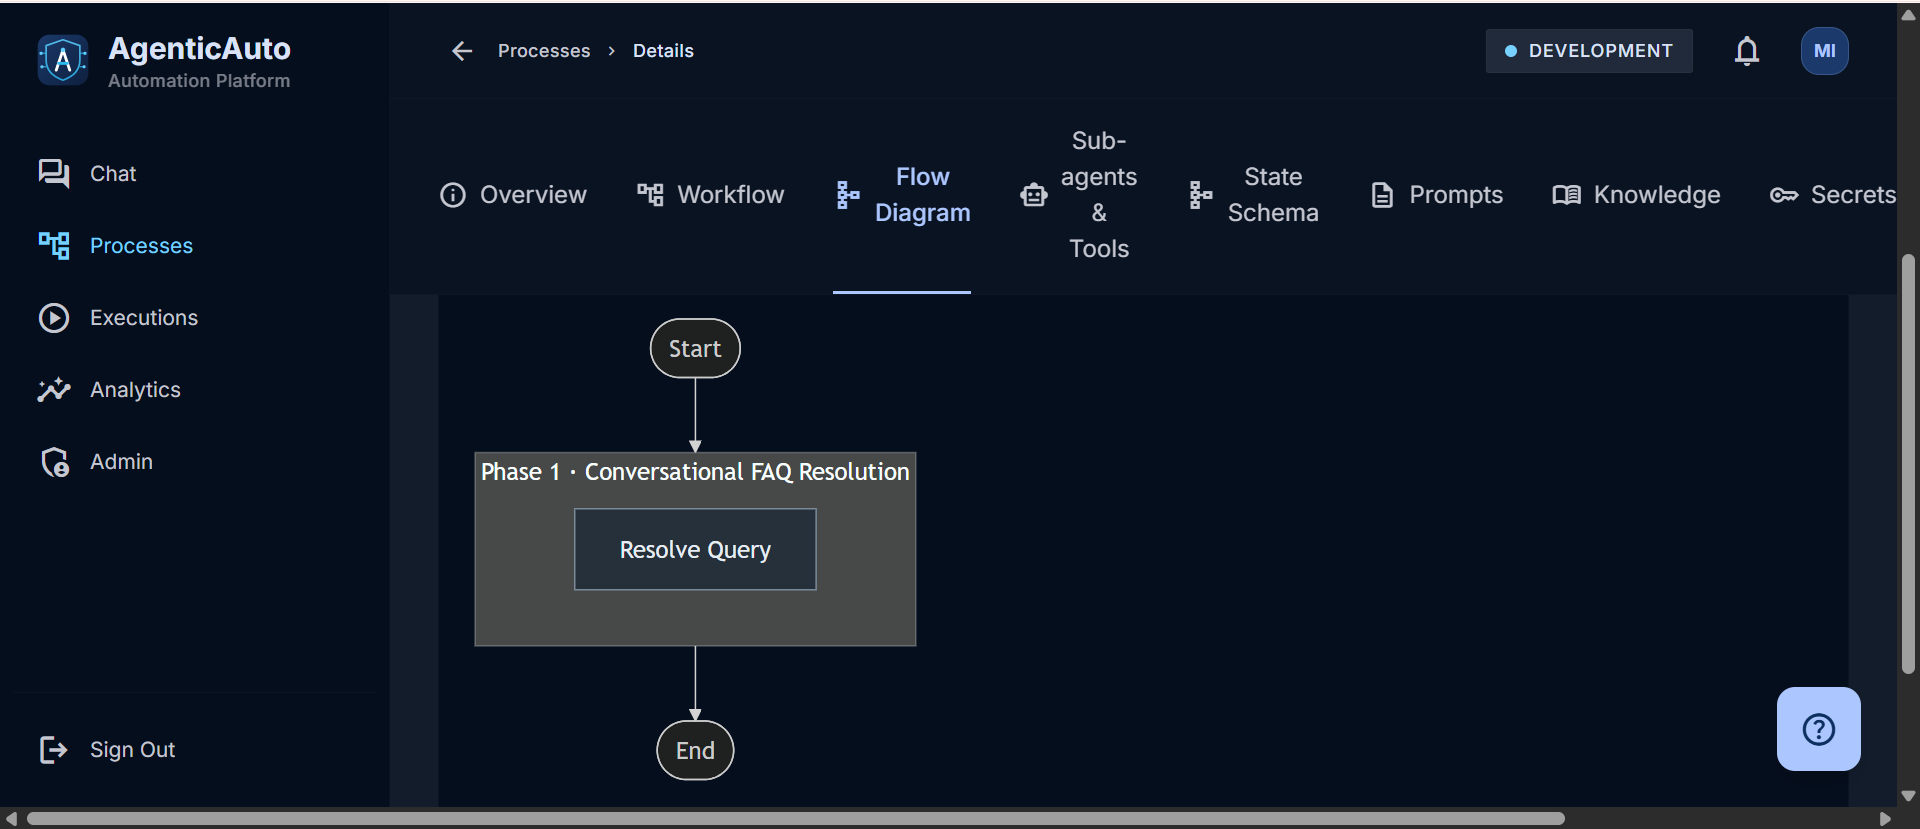Viewport: 1920px width, 829px height.
Task: Click the Overview info-circle icon
Action: (x=453, y=195)
